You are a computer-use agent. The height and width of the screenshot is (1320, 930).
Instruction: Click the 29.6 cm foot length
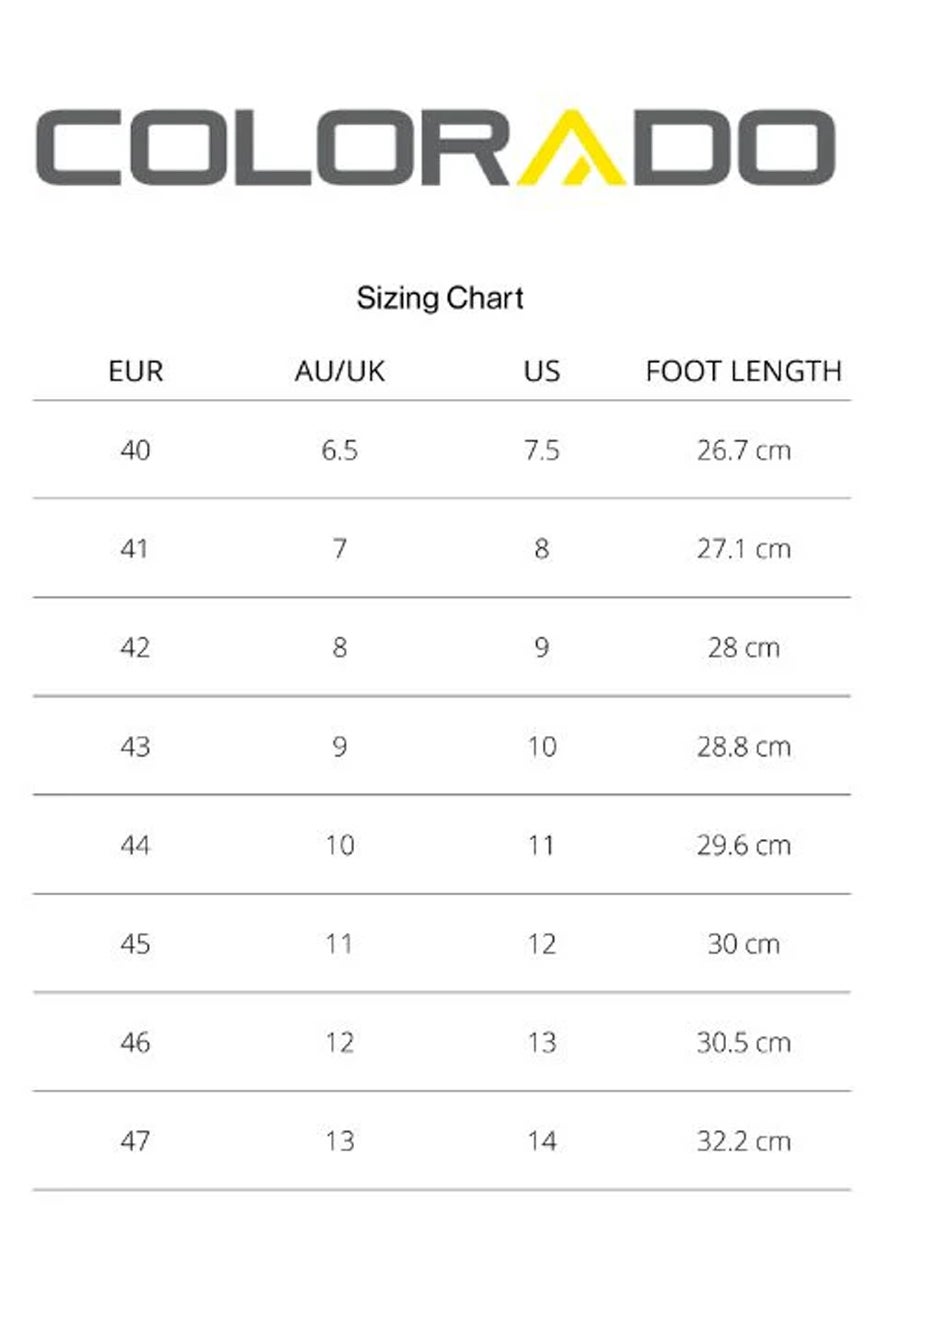pos(743,845)
